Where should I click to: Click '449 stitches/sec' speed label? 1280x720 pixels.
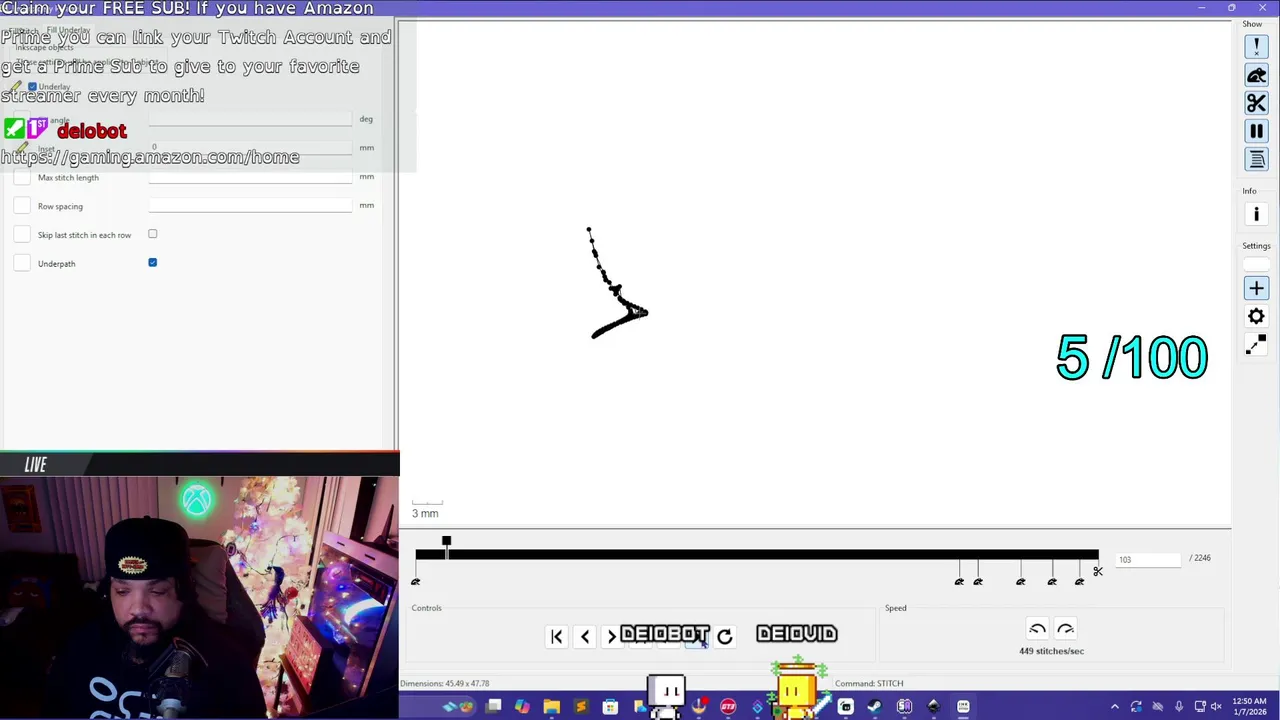click(1051, 651)
